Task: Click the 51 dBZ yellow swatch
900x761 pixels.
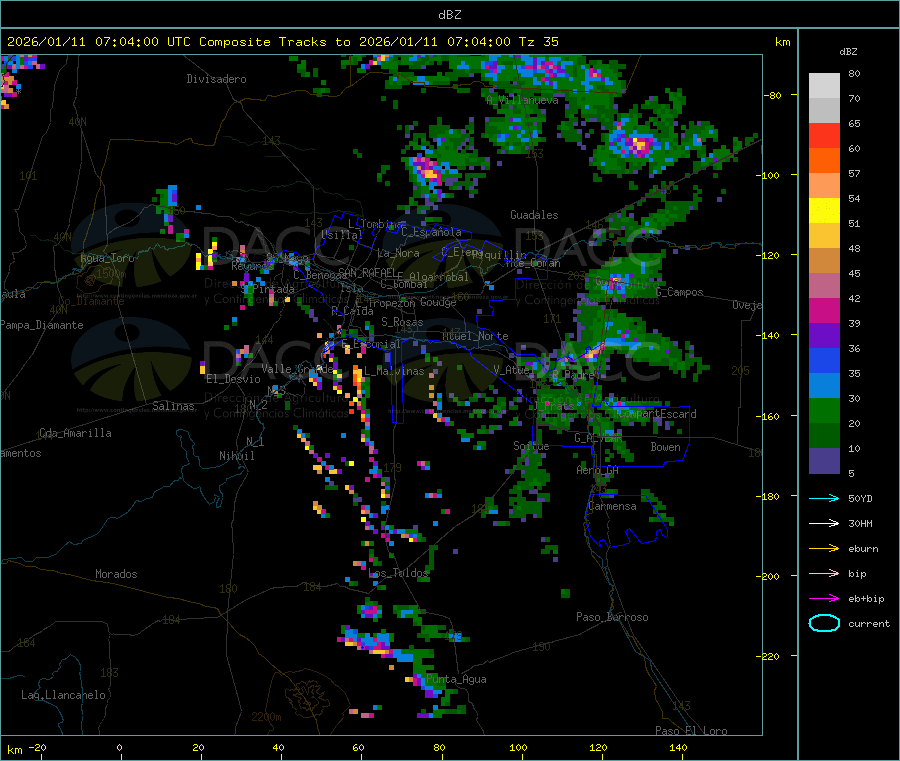Action: tap(824, 211)
